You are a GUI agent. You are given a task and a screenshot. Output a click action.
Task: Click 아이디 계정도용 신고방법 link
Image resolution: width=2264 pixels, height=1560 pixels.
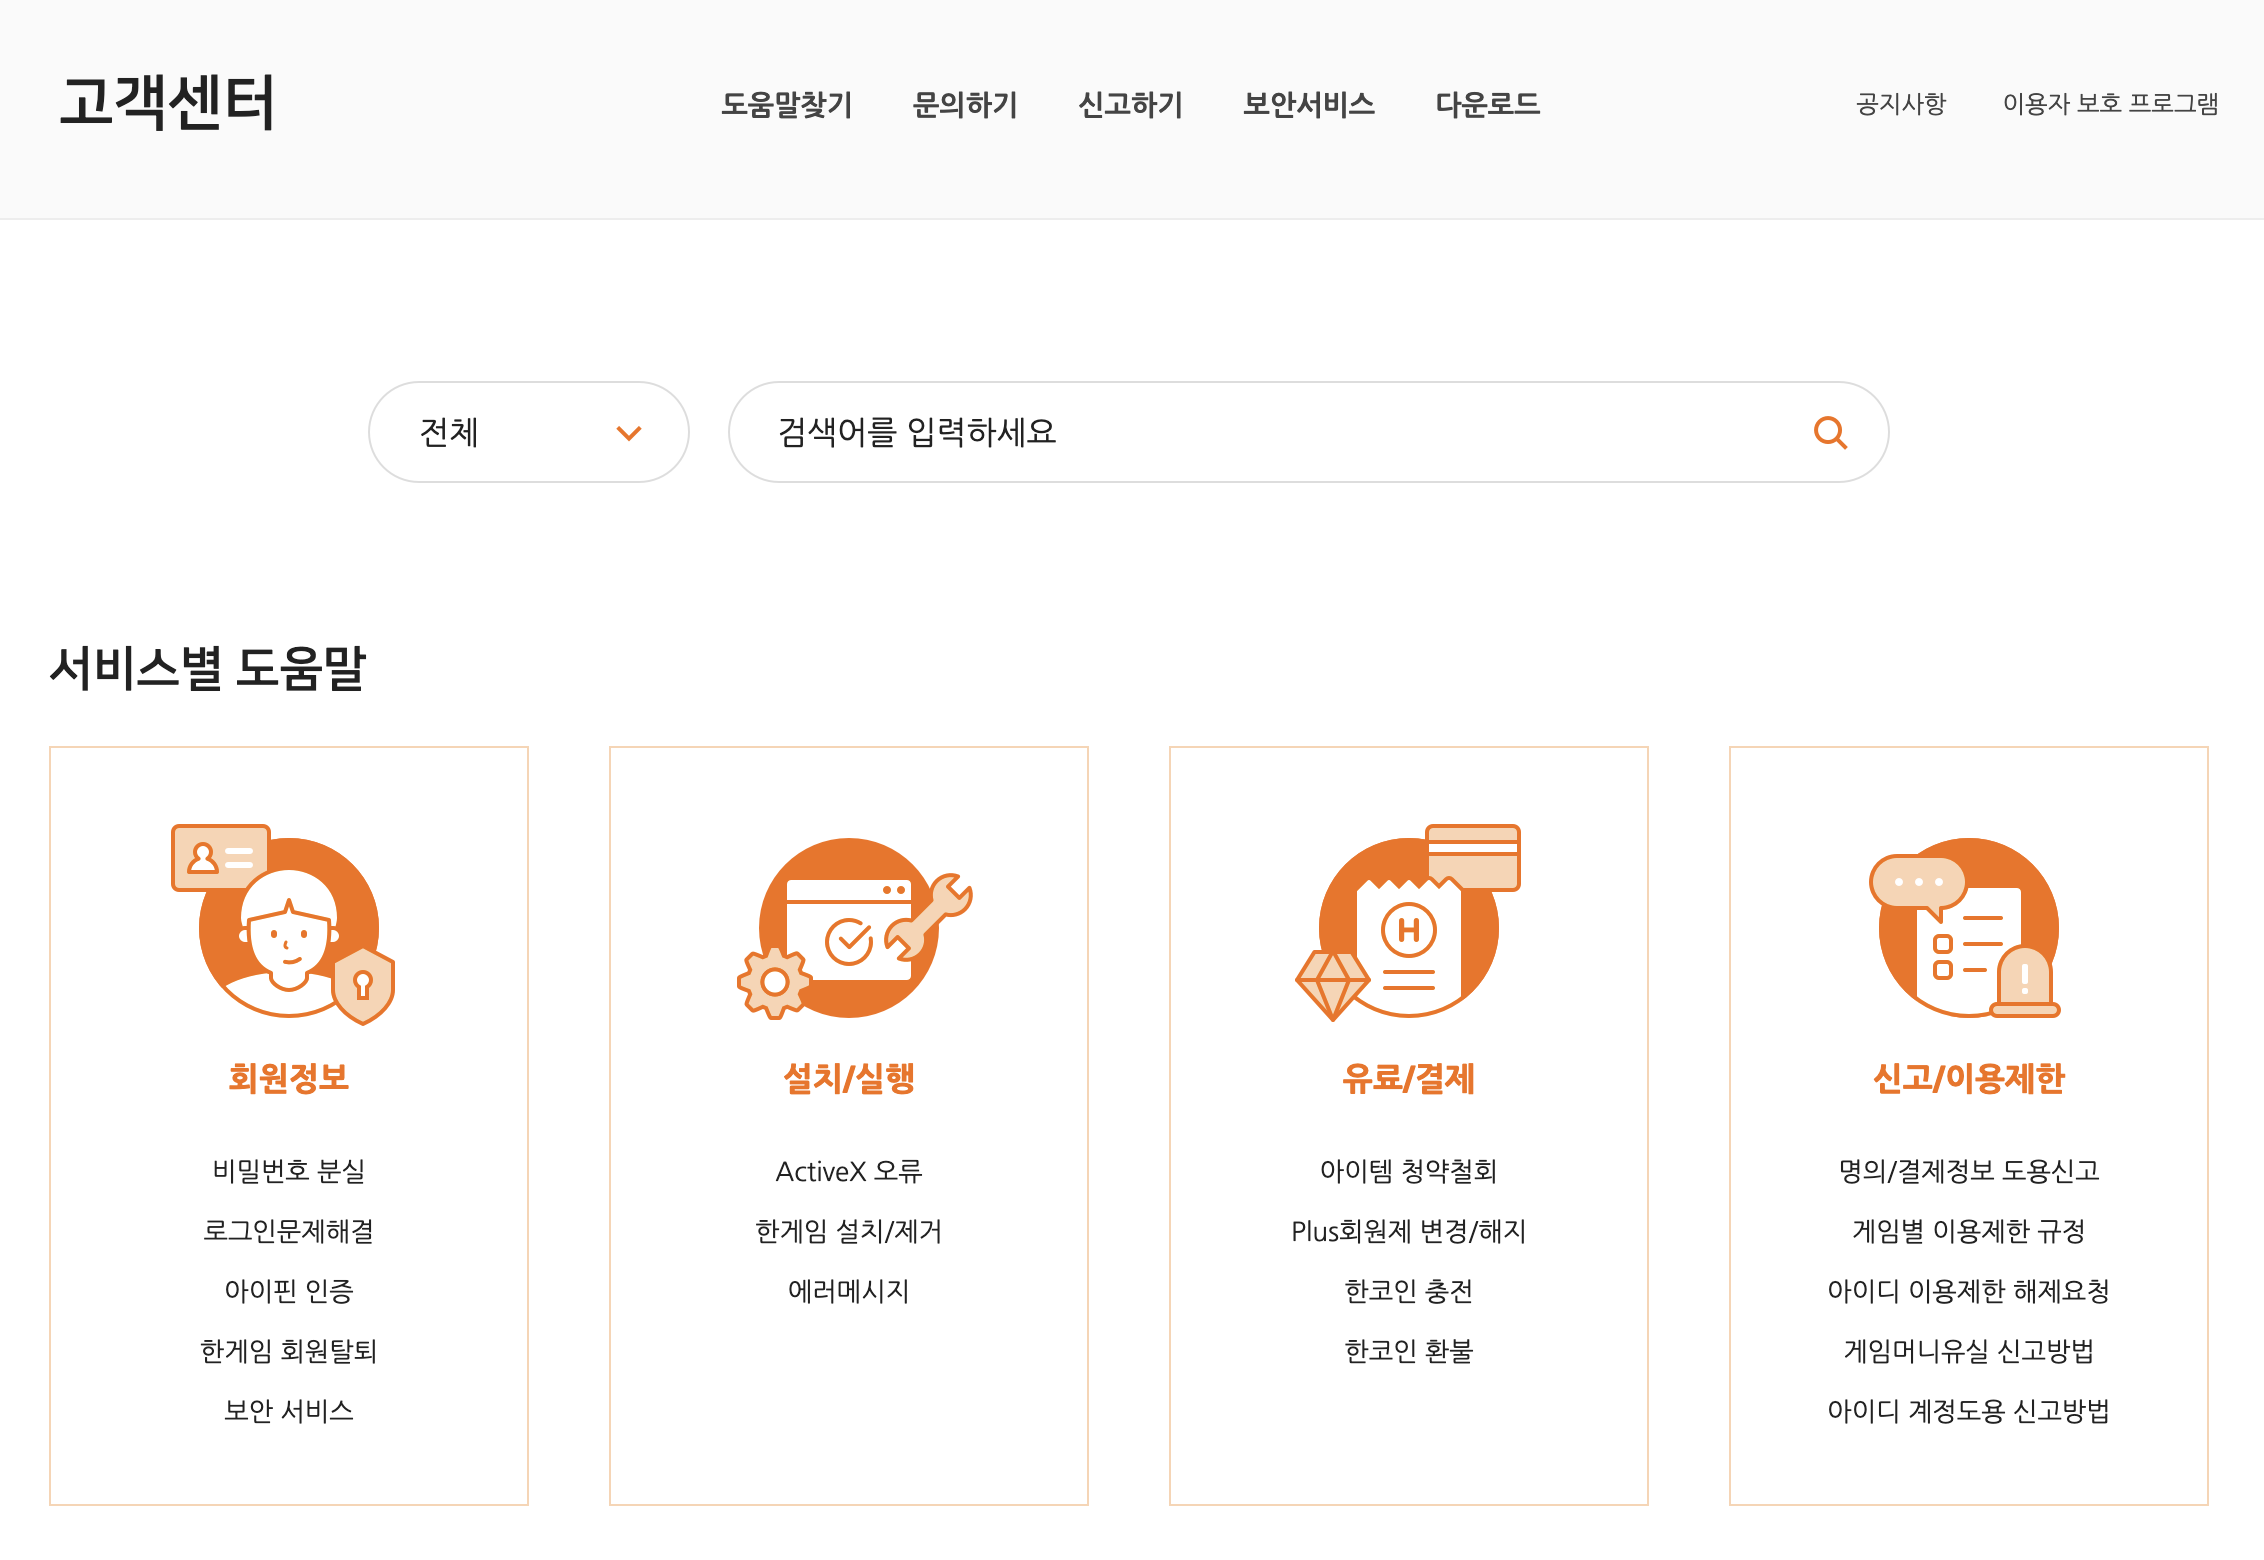pos(1968,1412)
